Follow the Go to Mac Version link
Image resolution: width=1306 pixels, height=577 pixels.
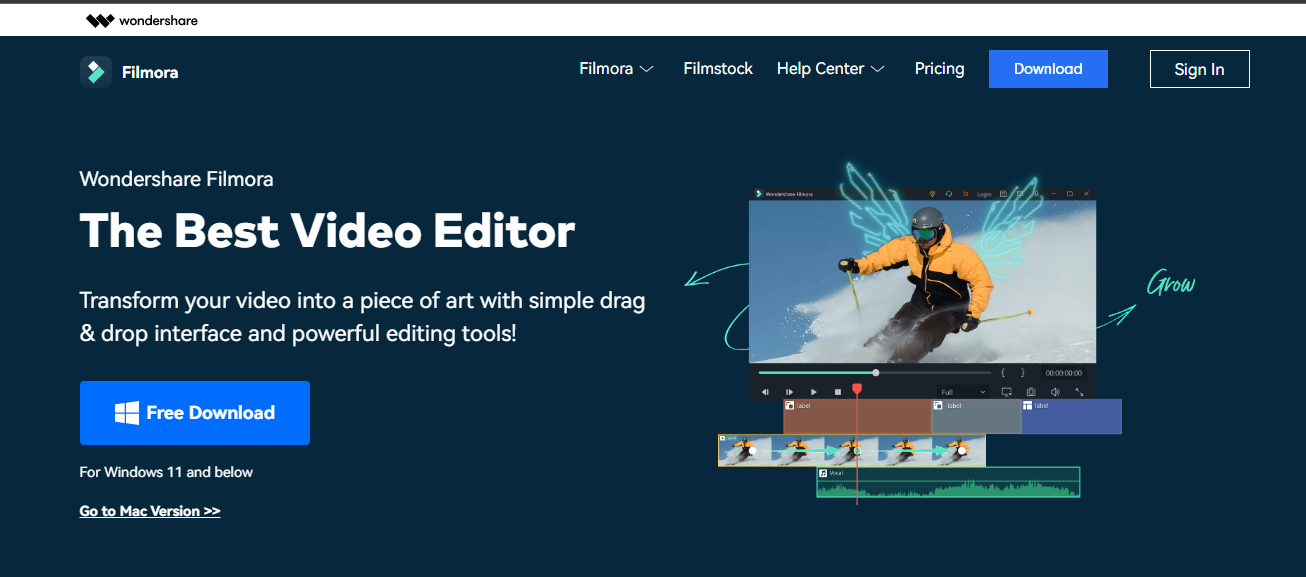coord(150,511)
